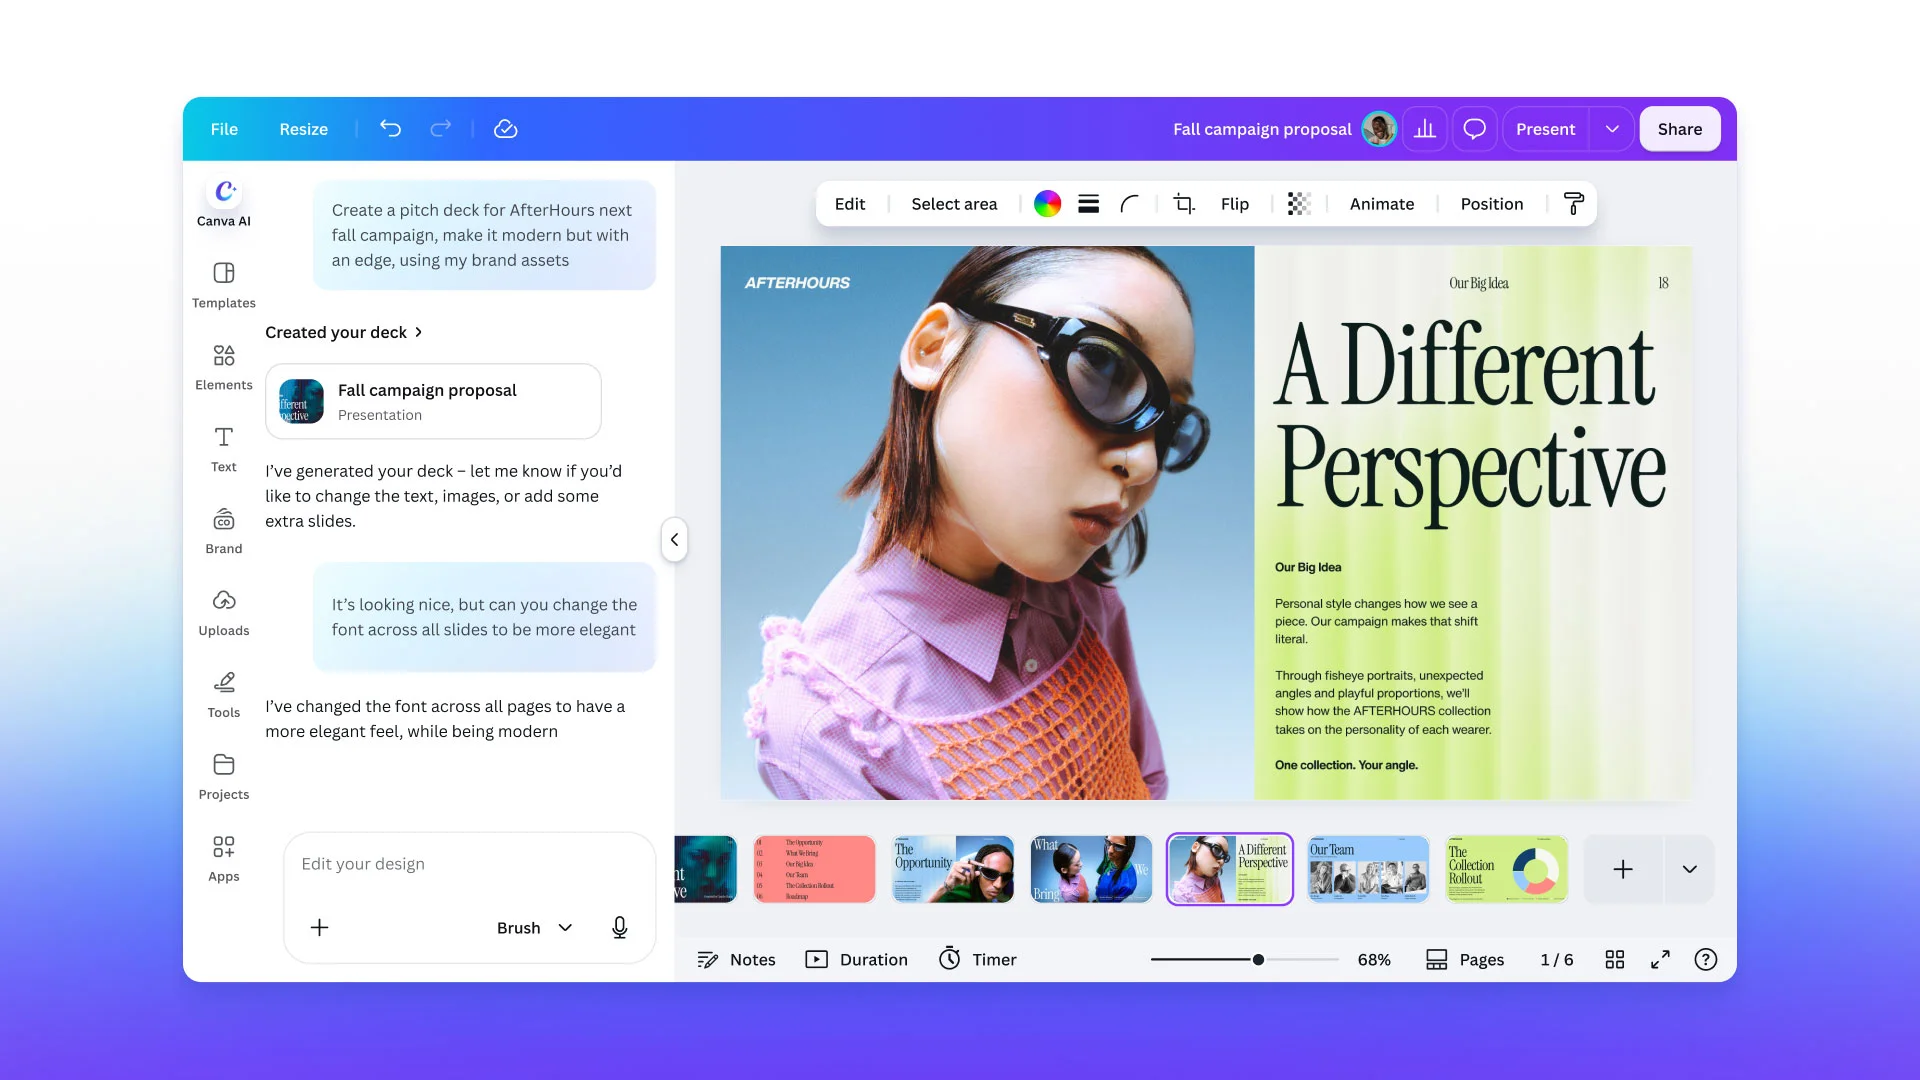Viewport: 1920px width, 1080px height.
Task: Select the corner rounding icon
Action: tap(1130, 204)
